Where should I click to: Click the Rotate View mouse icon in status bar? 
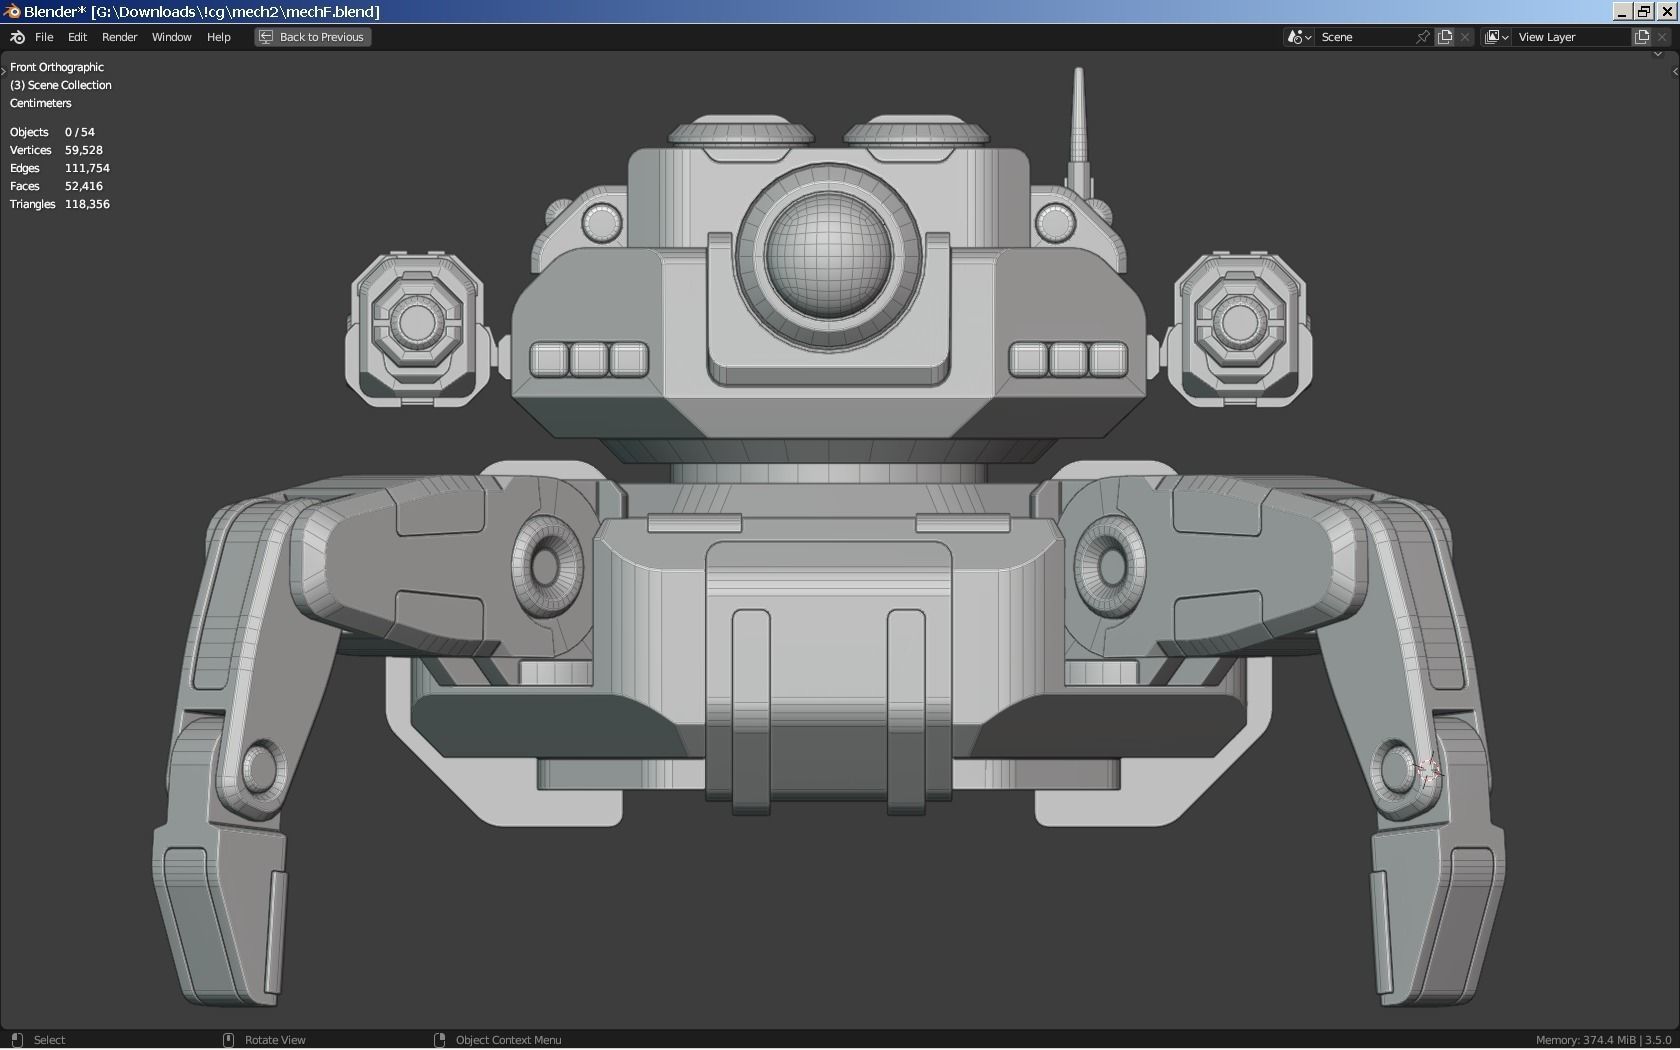[x=228, y=1040]
